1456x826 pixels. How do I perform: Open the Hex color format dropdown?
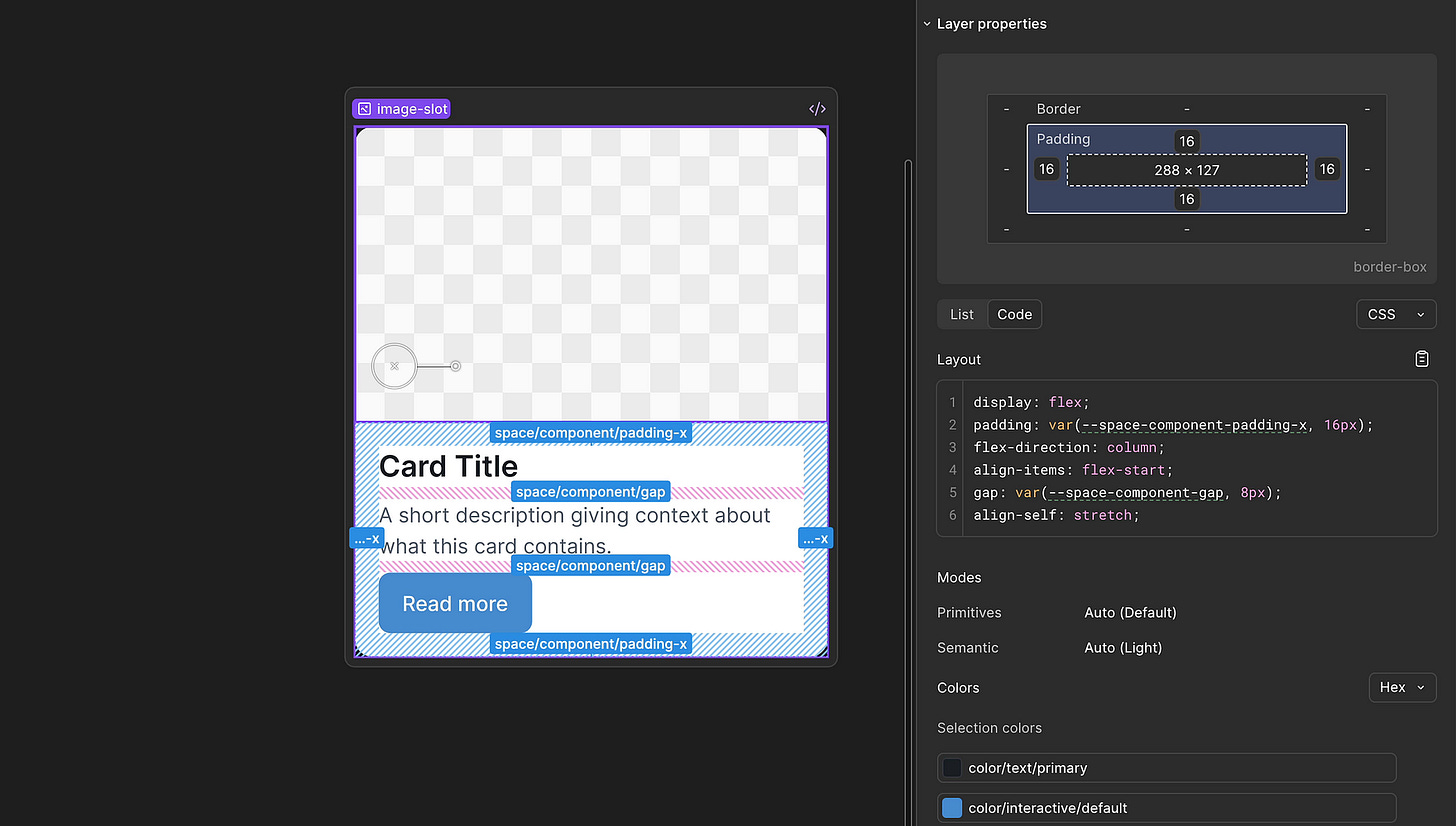click(1402, 687)
